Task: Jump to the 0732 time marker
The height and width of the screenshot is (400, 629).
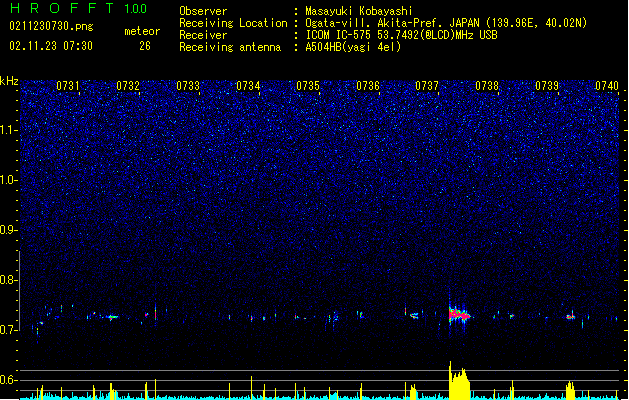Action: (x=128, y=86)
